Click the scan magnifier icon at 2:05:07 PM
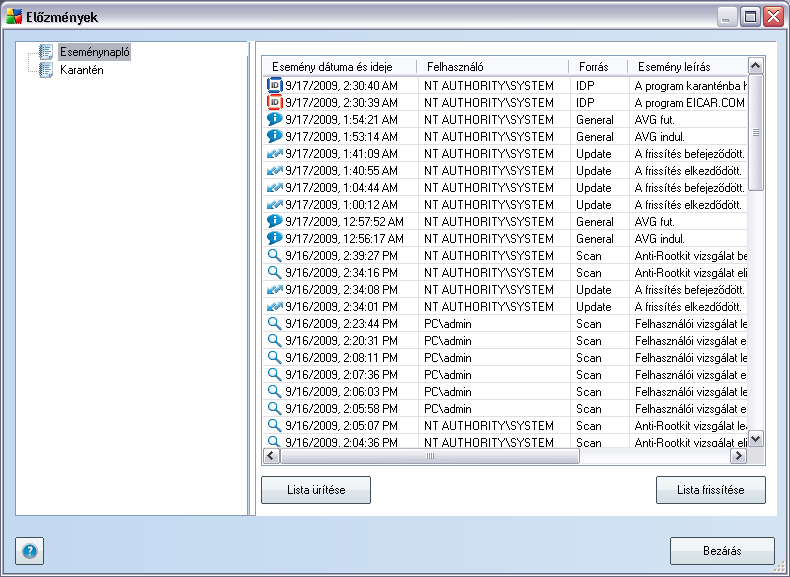 274,425
